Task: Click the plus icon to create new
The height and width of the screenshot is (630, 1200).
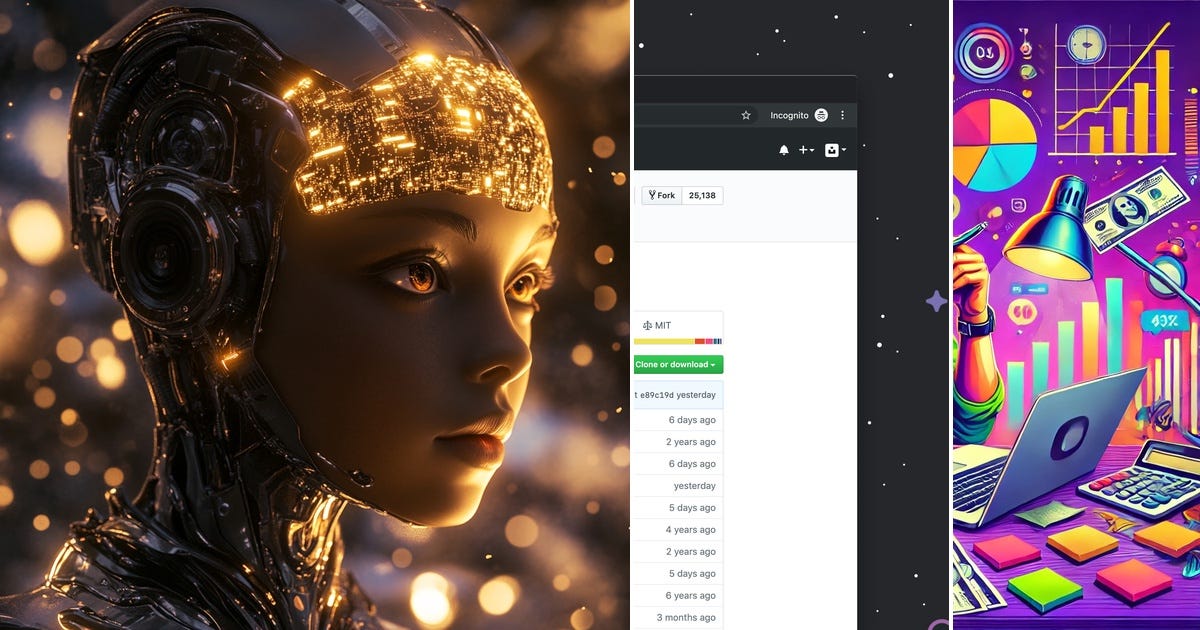Action: click(x=803, y=150)
